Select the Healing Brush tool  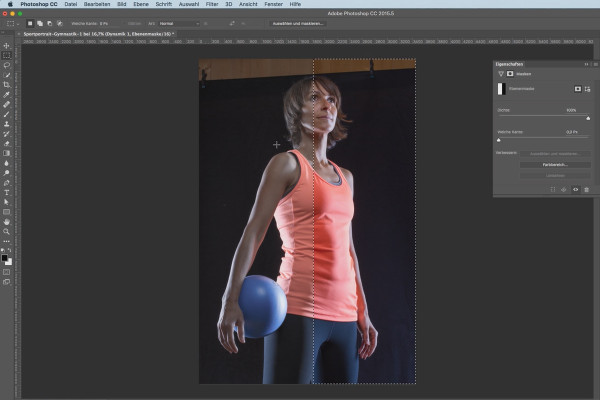coord(7,104)
